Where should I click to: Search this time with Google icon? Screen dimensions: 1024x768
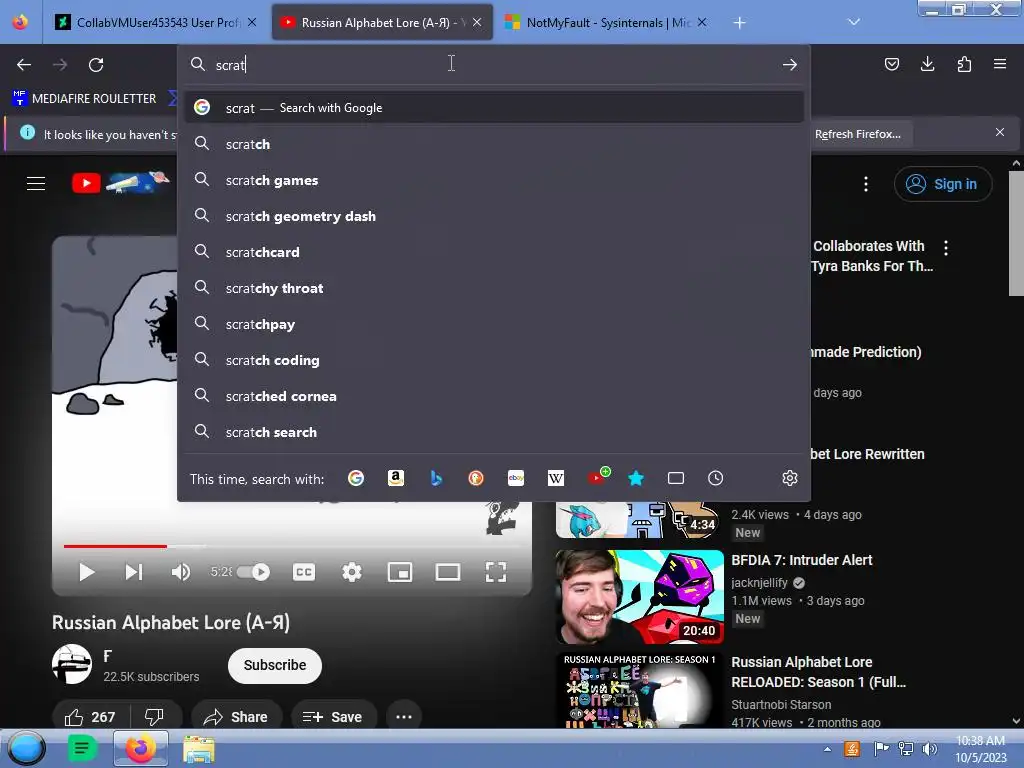[356, 478]
